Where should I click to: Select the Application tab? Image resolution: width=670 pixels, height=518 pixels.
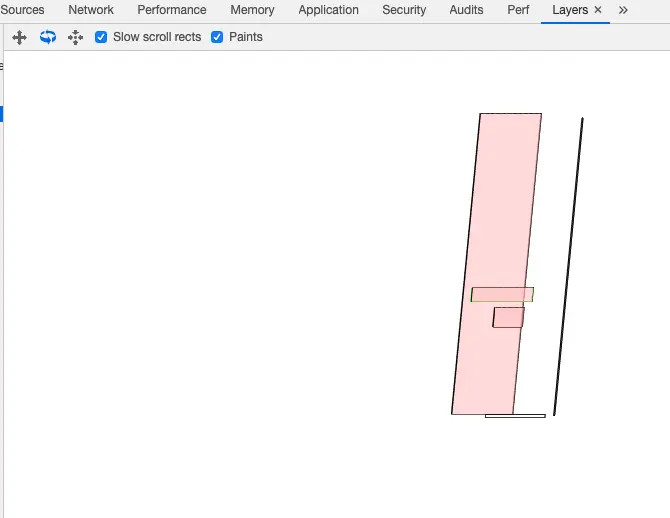329,10
